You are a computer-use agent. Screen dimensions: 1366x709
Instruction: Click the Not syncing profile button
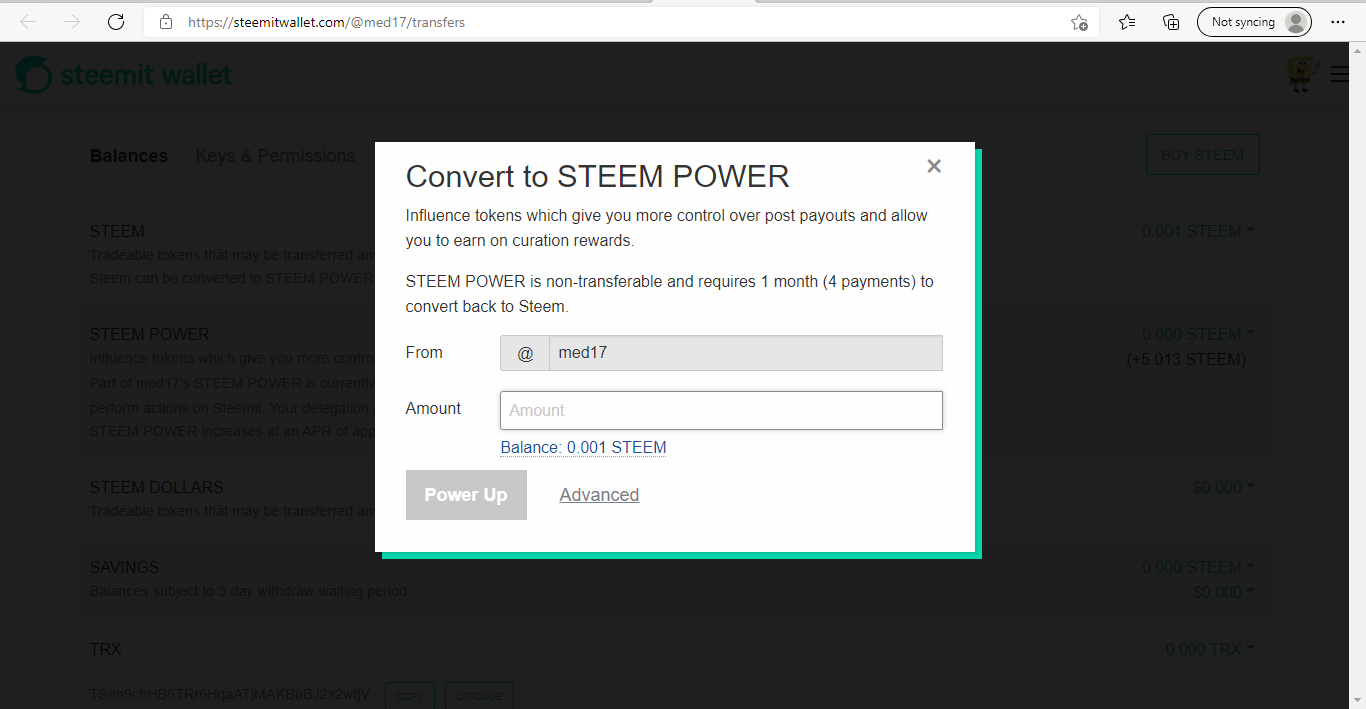1254,22
